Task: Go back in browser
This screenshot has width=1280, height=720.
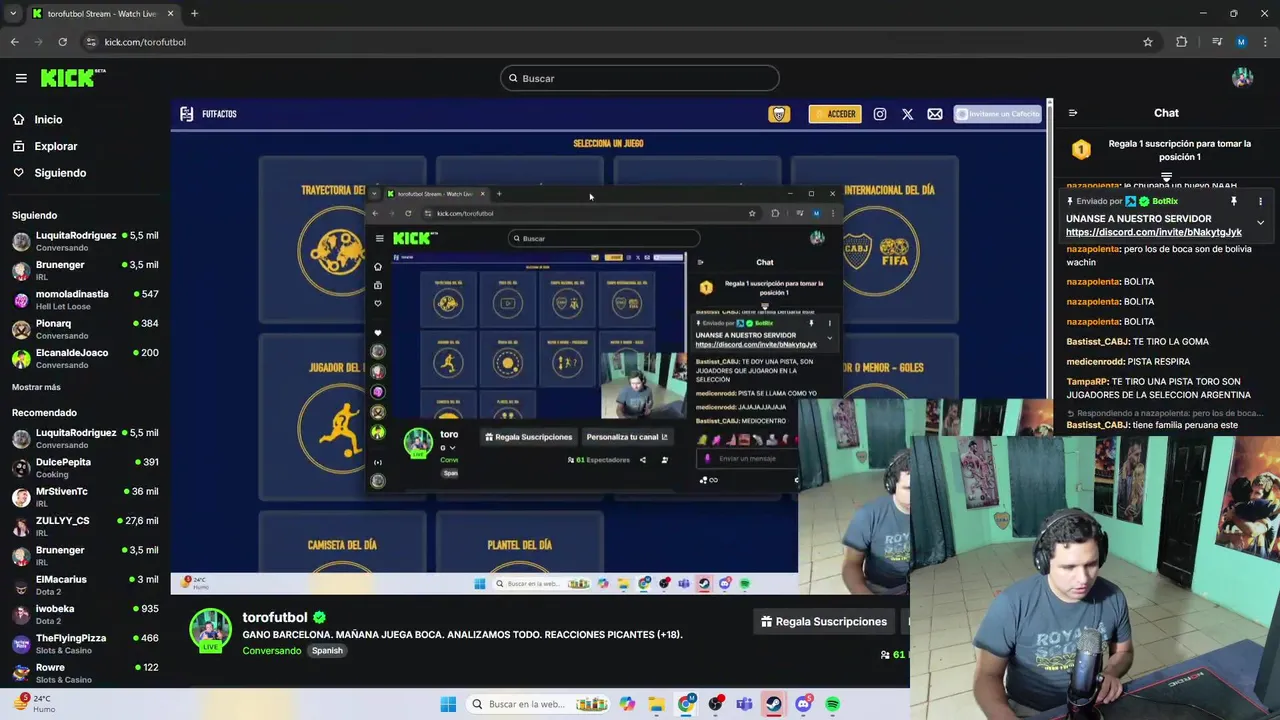Action: point(14,42)
